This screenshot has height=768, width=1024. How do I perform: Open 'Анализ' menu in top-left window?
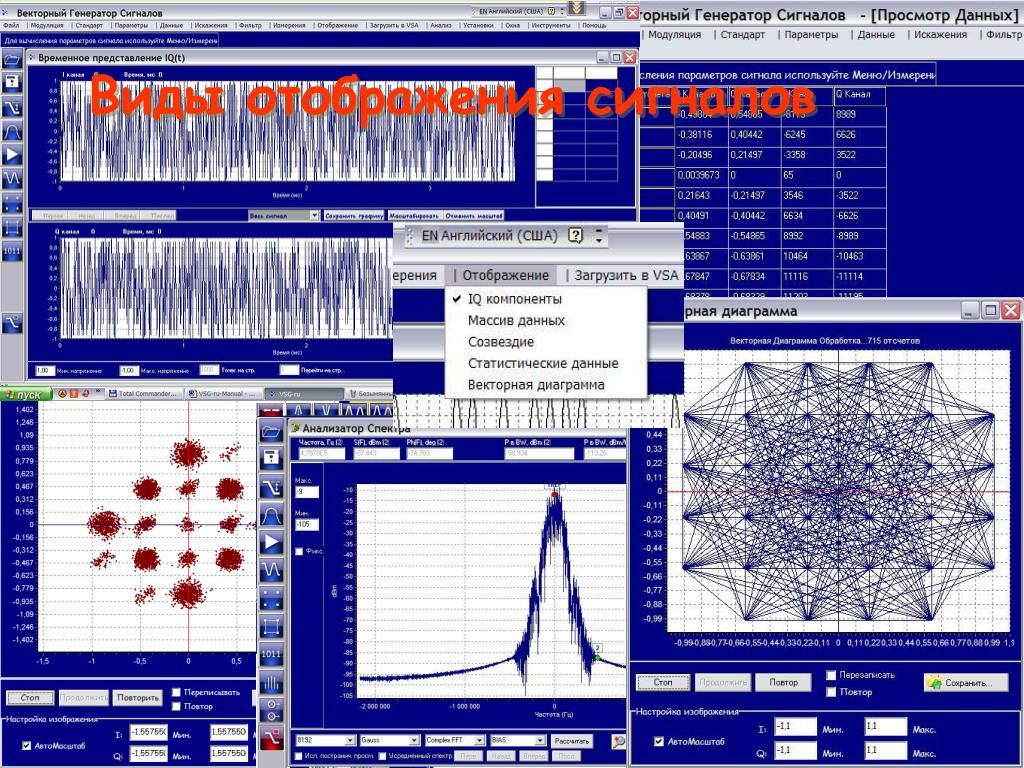(x=441, y=25)
